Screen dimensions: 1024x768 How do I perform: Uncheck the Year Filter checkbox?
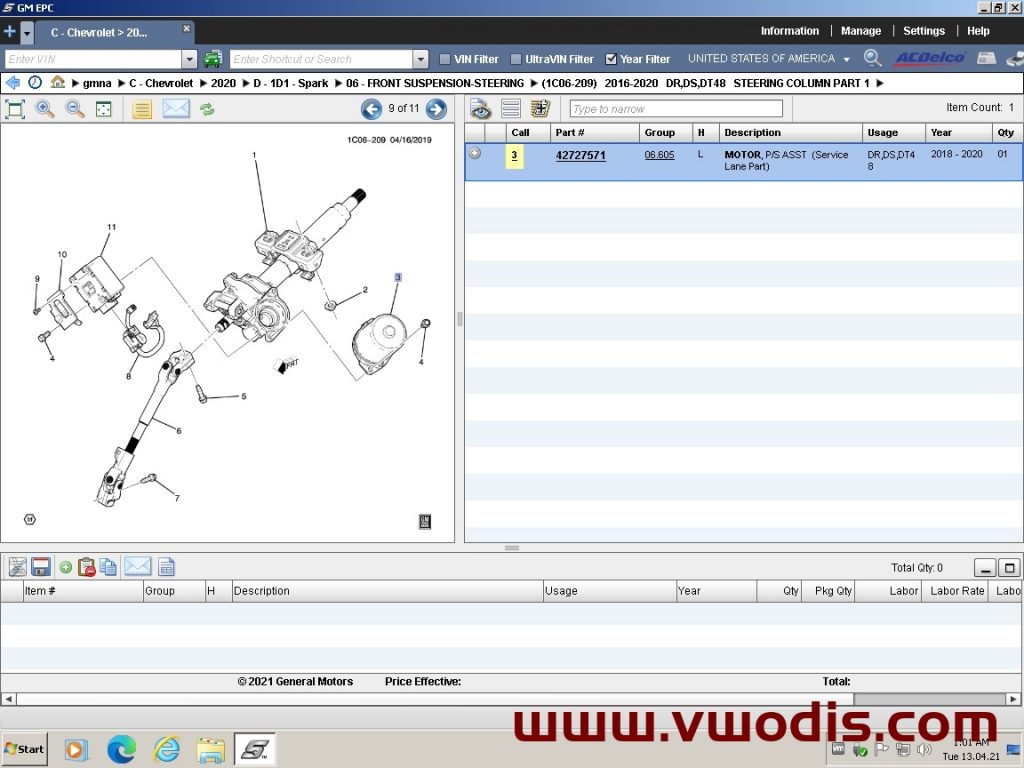(611, 59)
